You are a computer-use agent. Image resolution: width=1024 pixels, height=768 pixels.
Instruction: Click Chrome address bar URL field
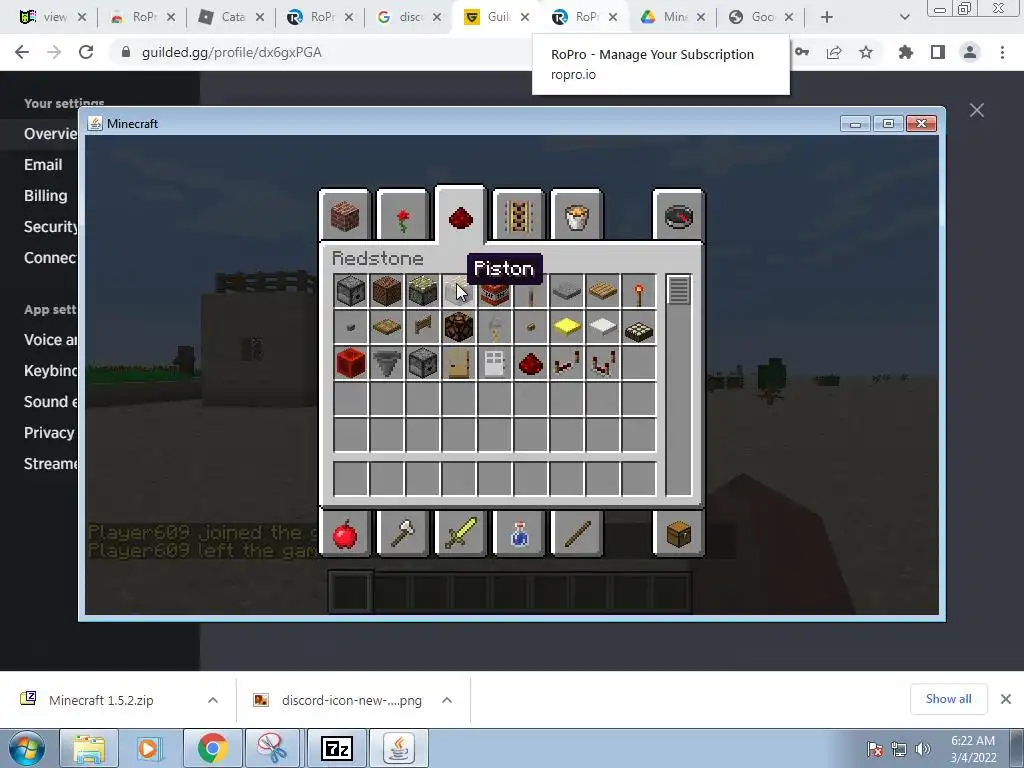click(x=327, y=52)
